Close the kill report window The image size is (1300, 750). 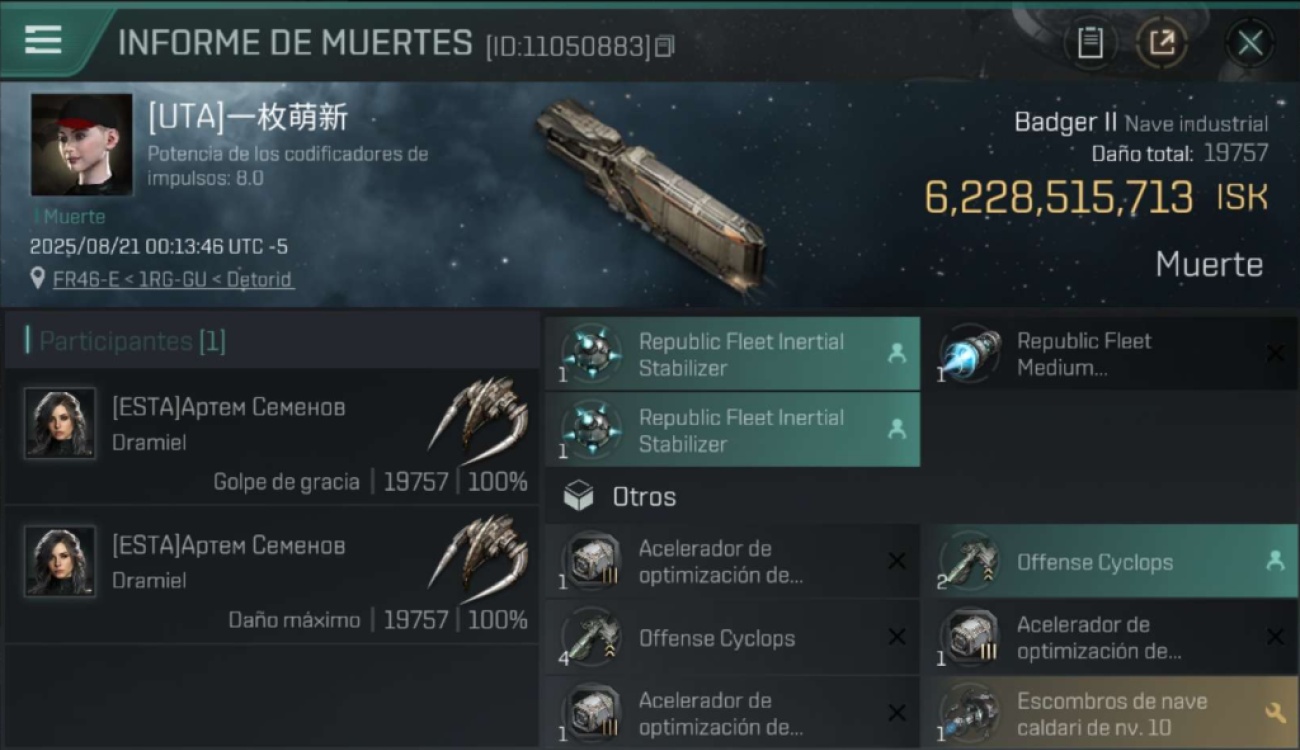[1250, 43]
